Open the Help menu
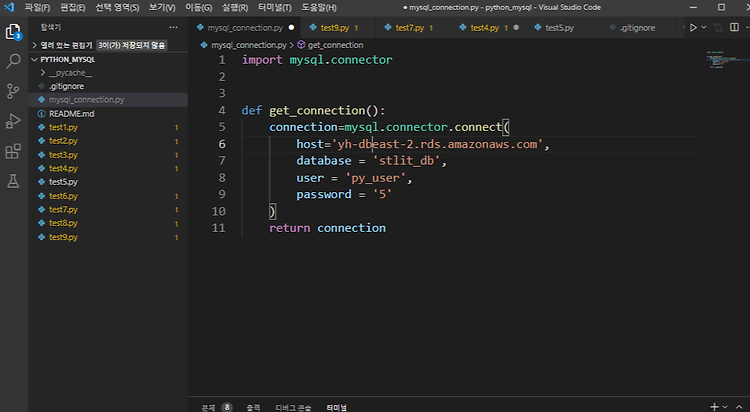Image resolution: width=750 pixels, height=412 pixels. pyautogui.click(x=319, y=8)
